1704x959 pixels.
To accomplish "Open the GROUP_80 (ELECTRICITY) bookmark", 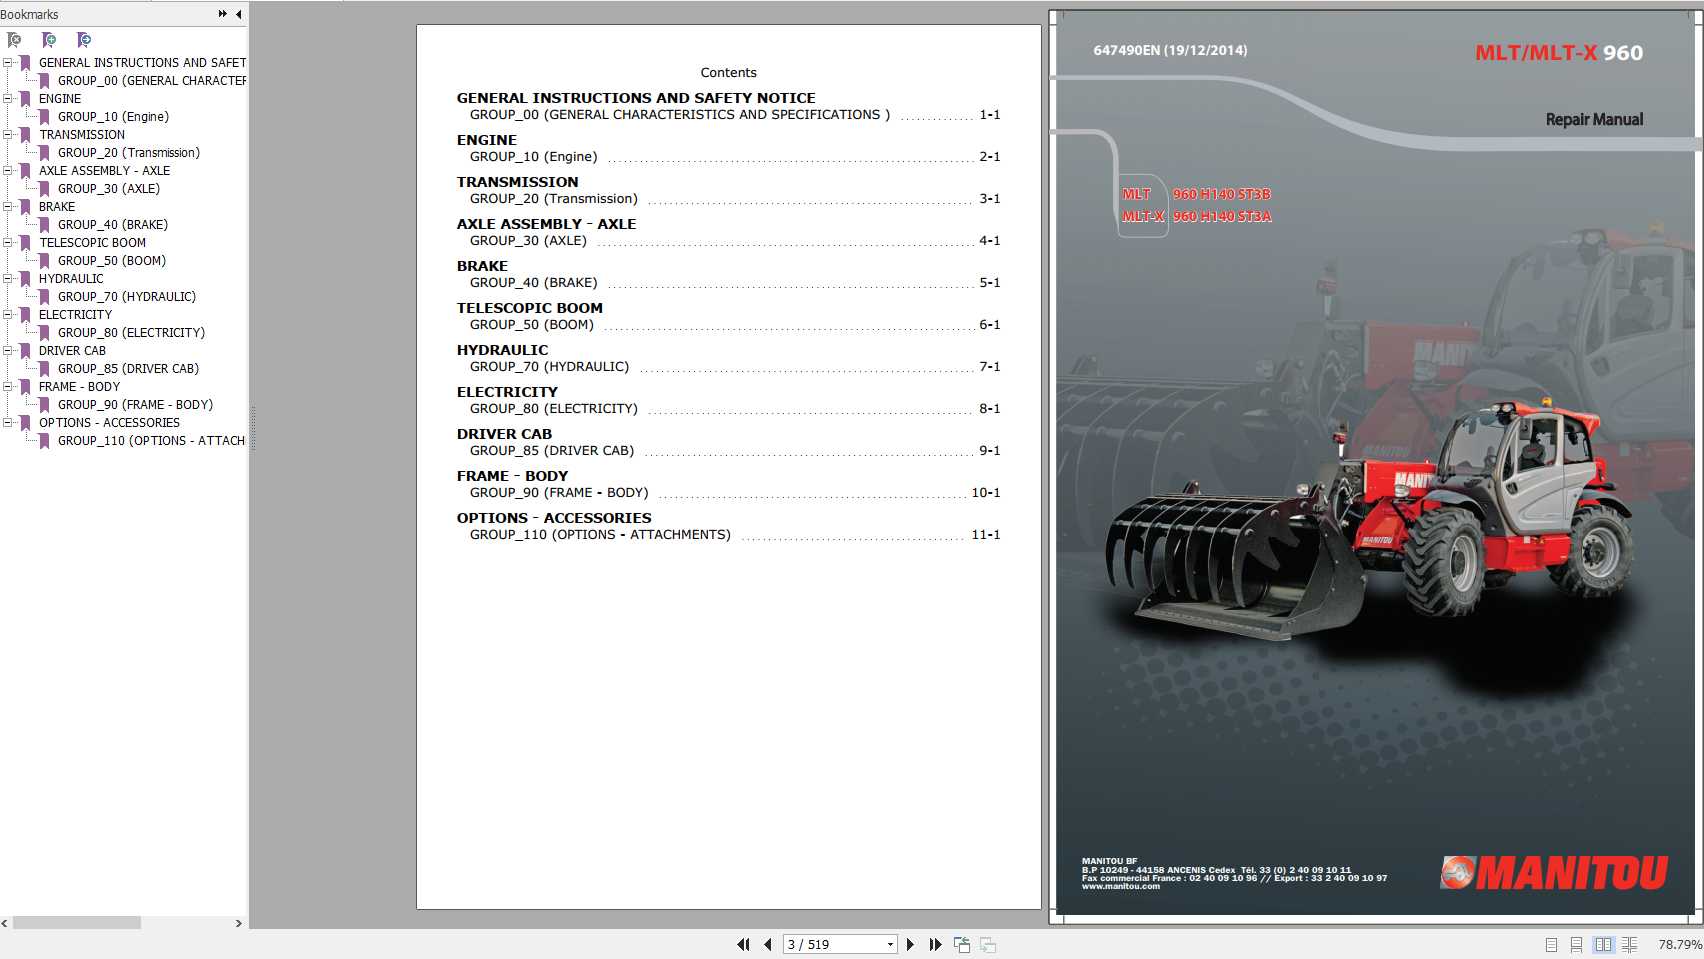I will [x=131, y=333].
